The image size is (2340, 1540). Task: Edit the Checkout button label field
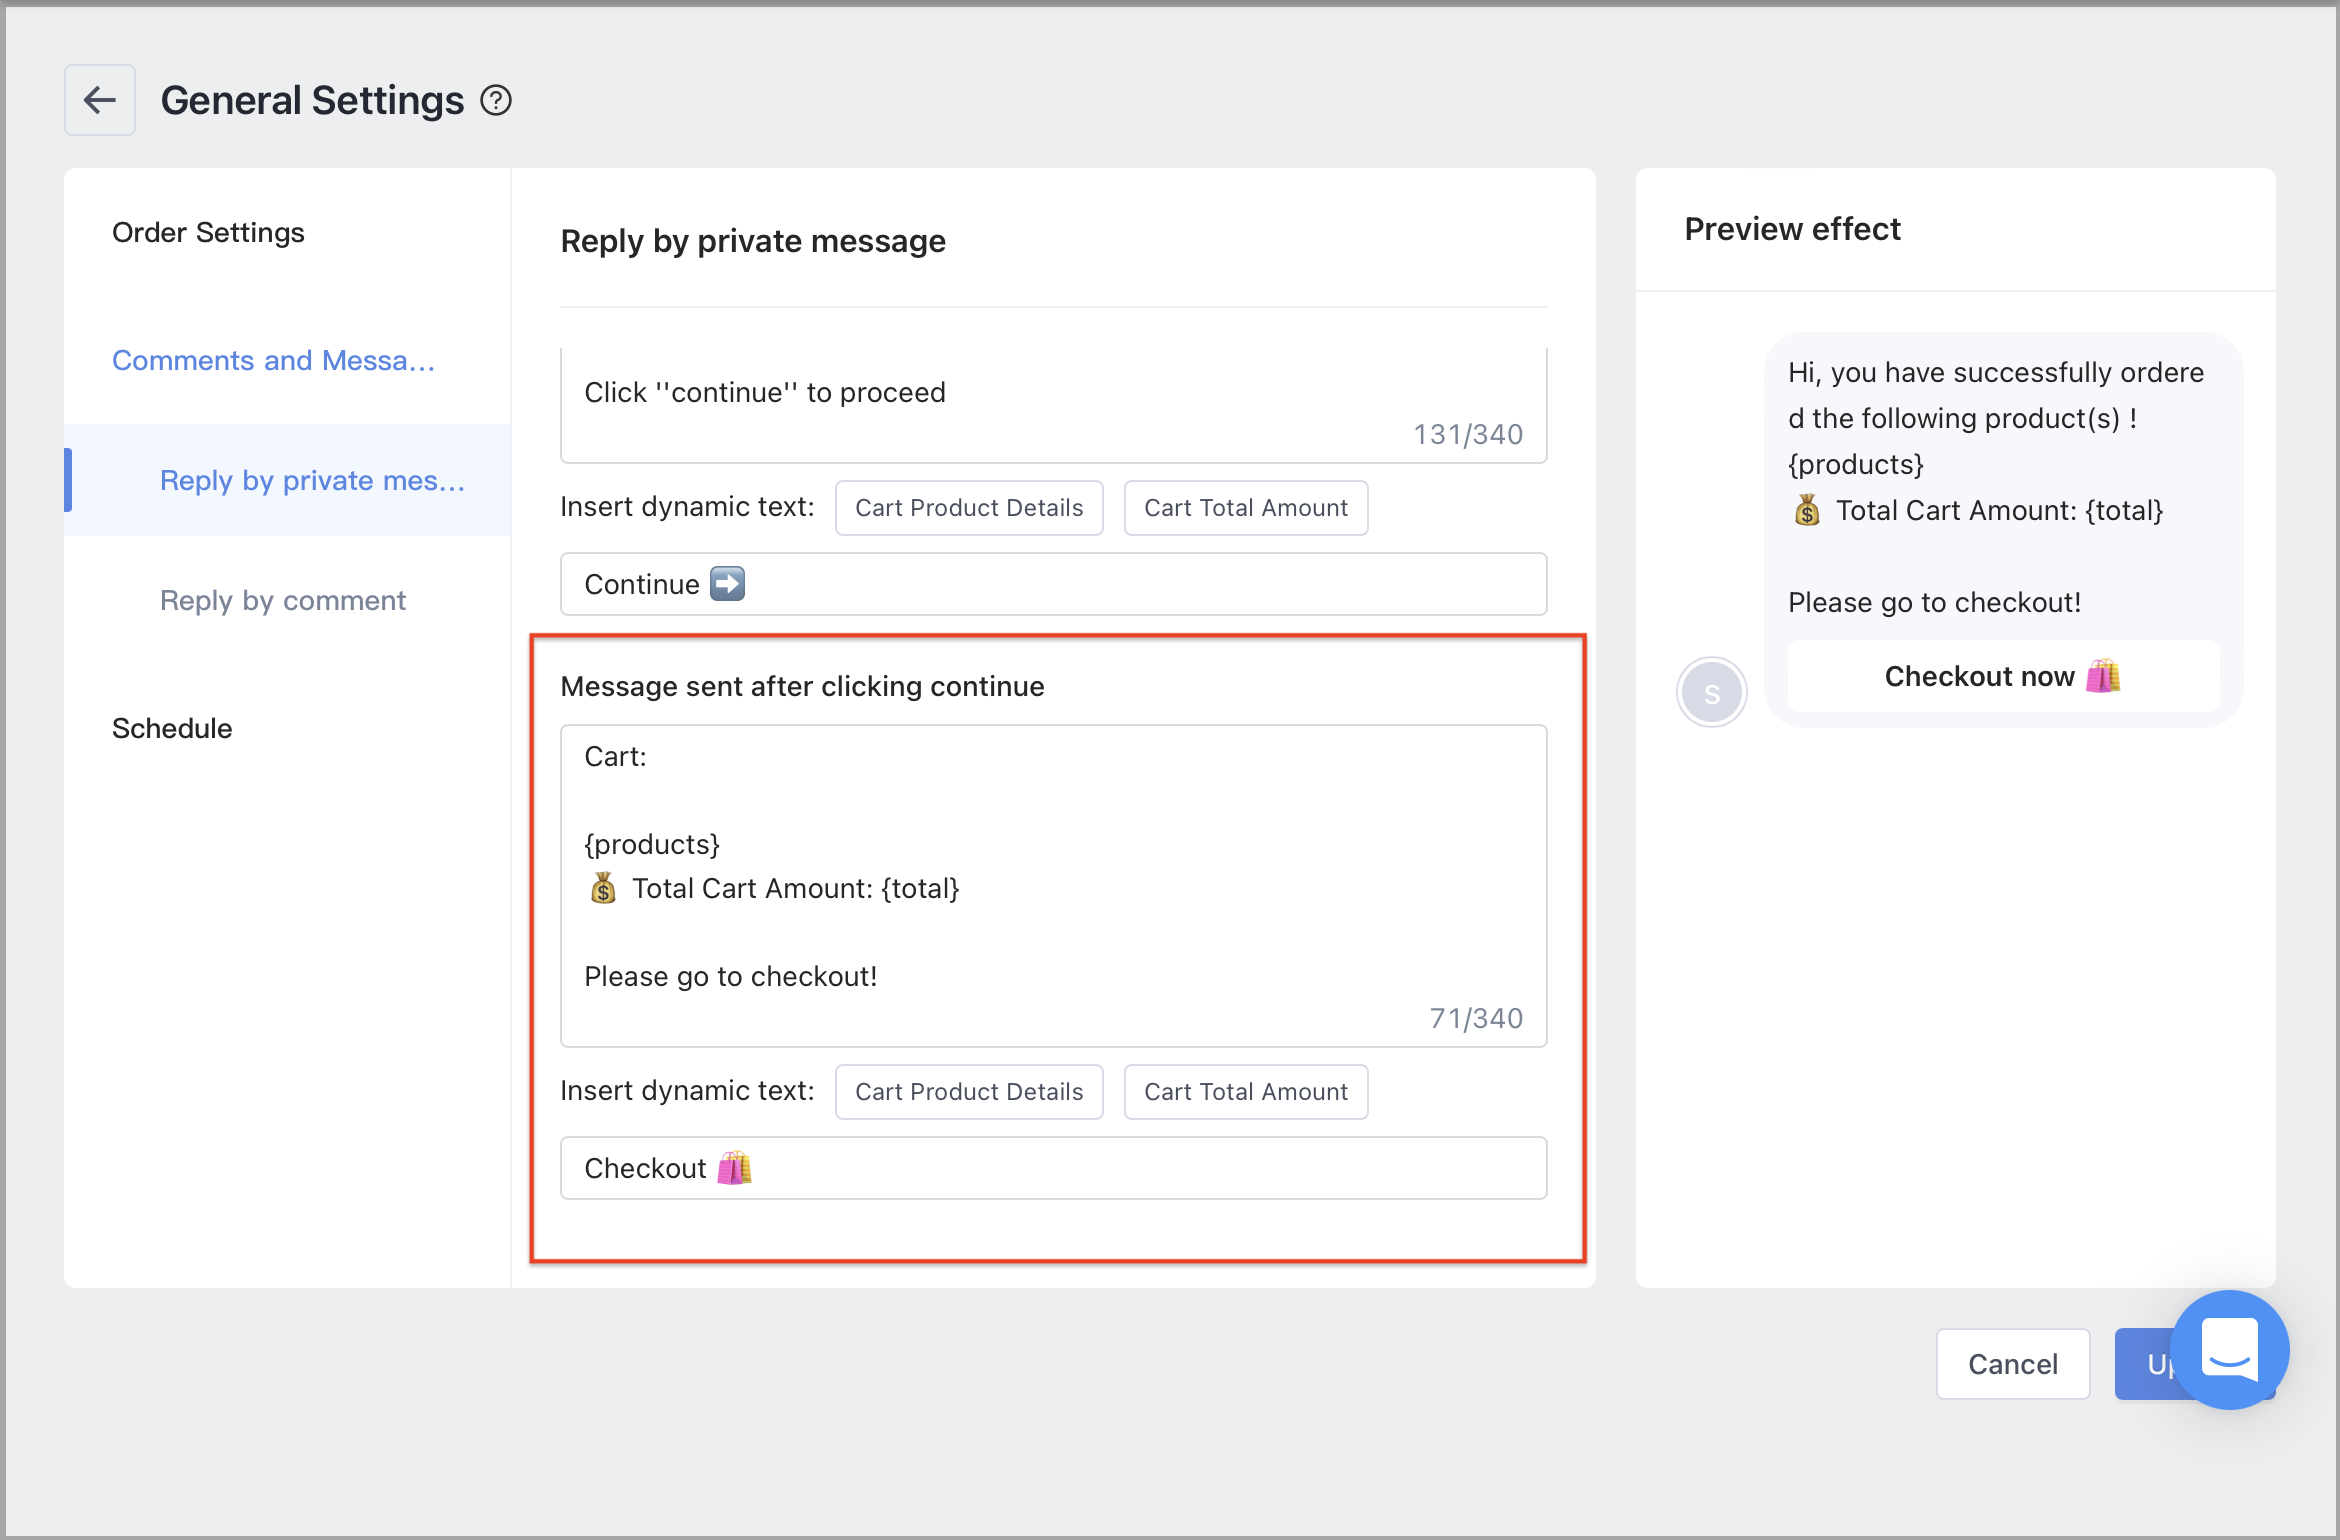1054,1168
